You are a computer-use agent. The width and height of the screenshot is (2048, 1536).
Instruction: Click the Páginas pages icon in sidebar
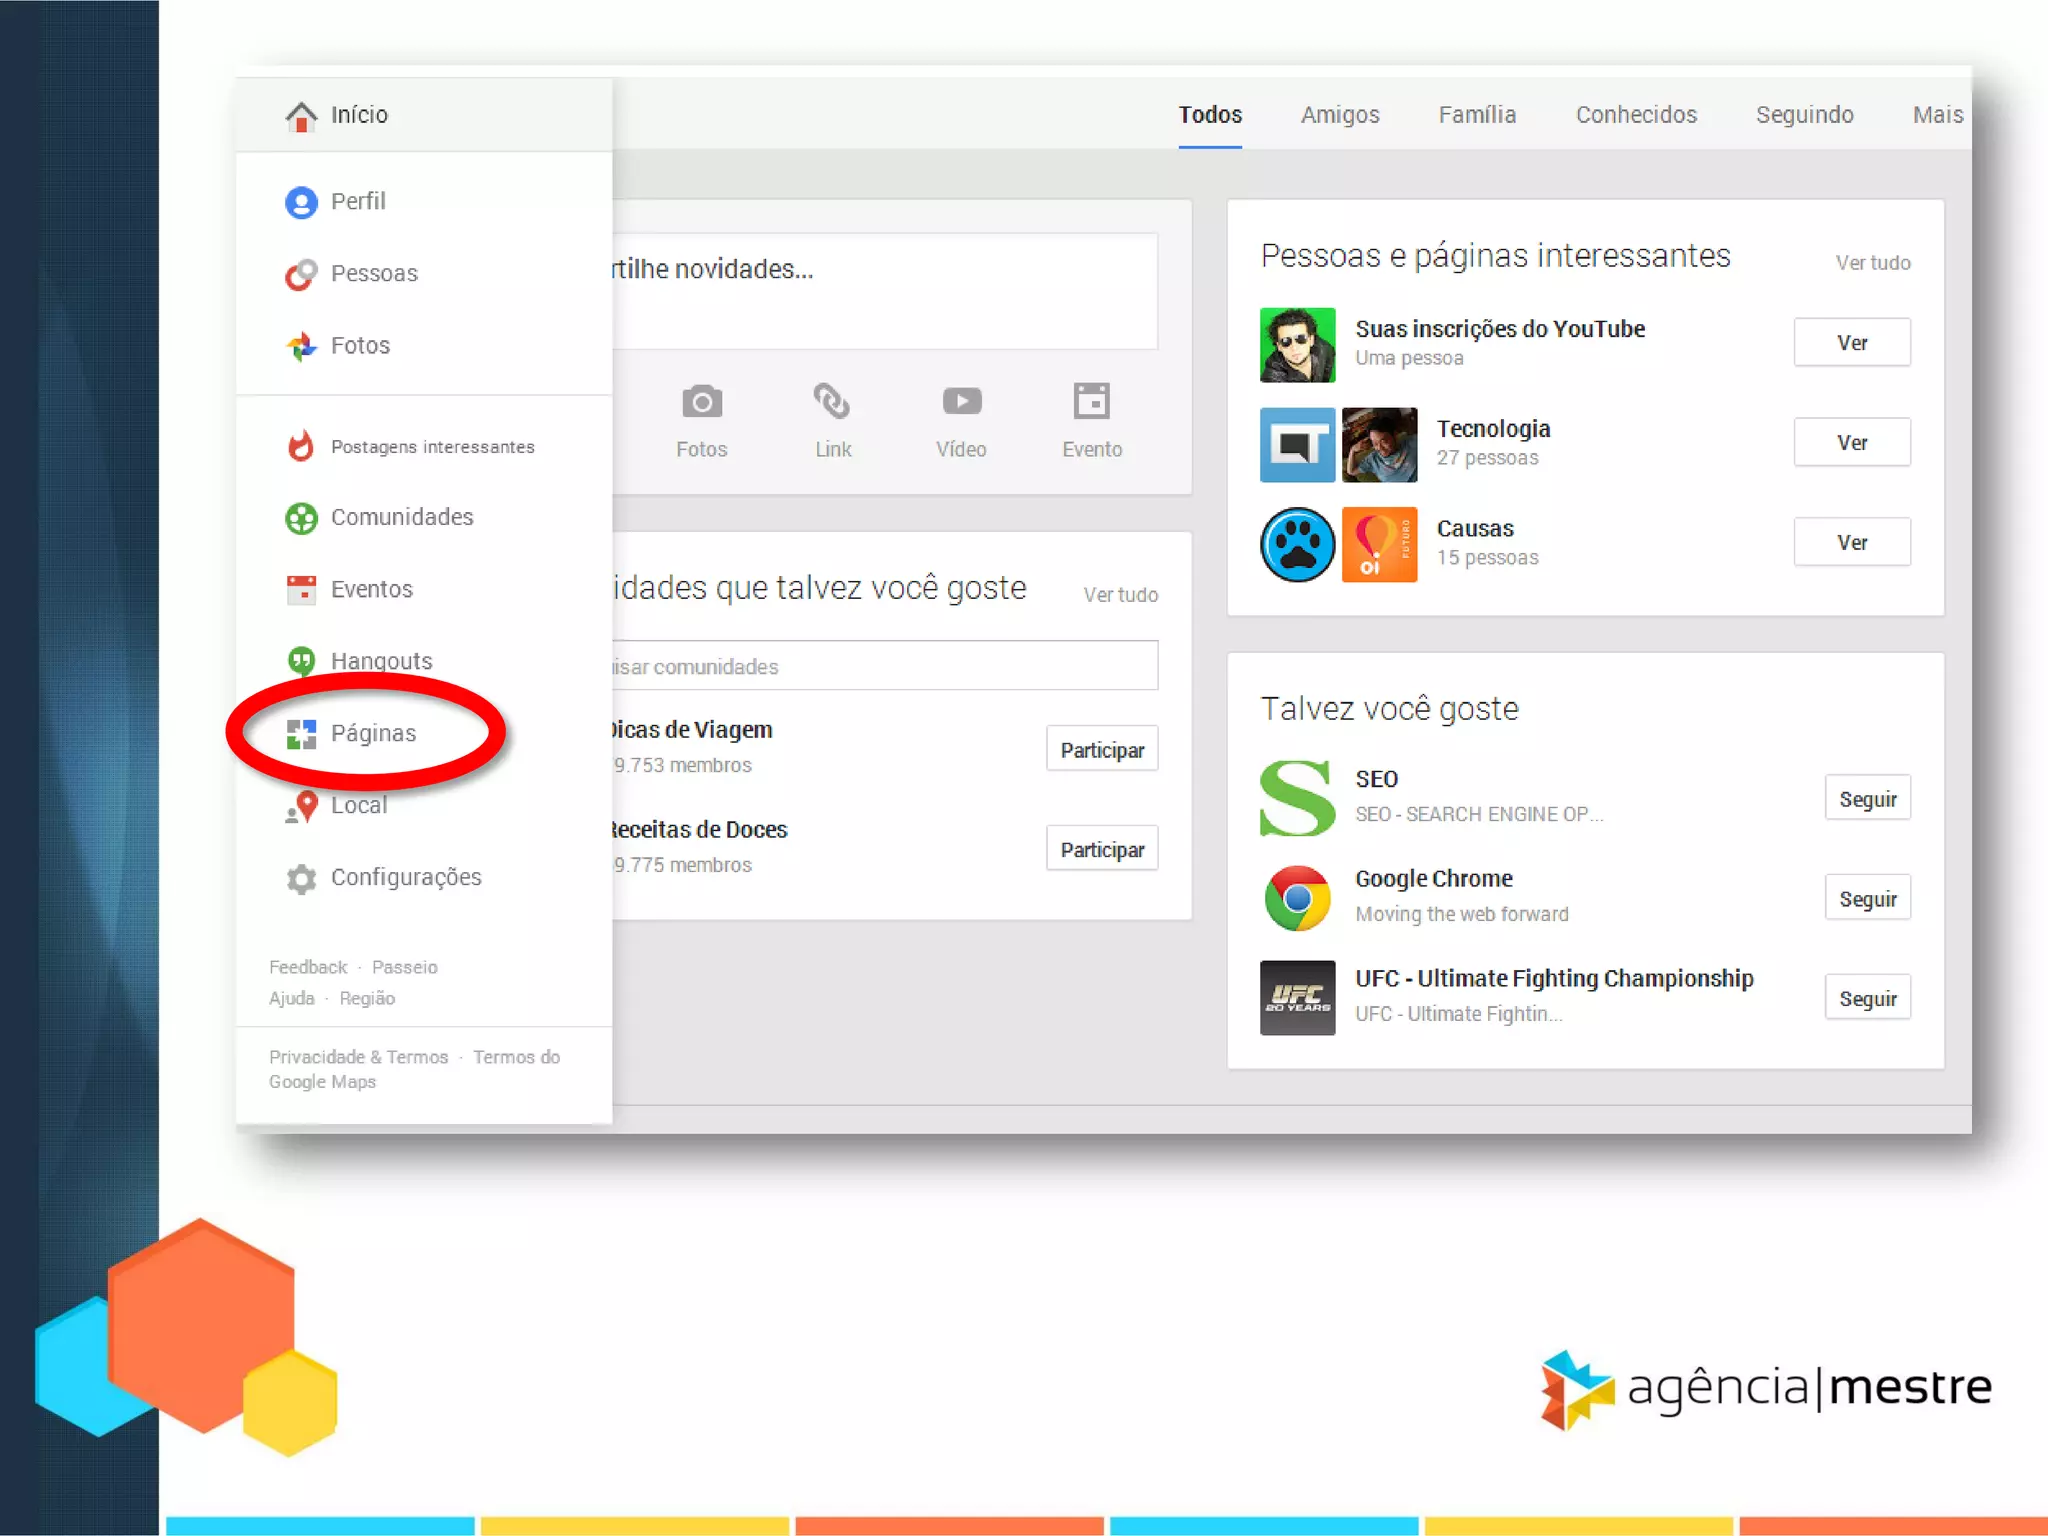click(301, 734)
